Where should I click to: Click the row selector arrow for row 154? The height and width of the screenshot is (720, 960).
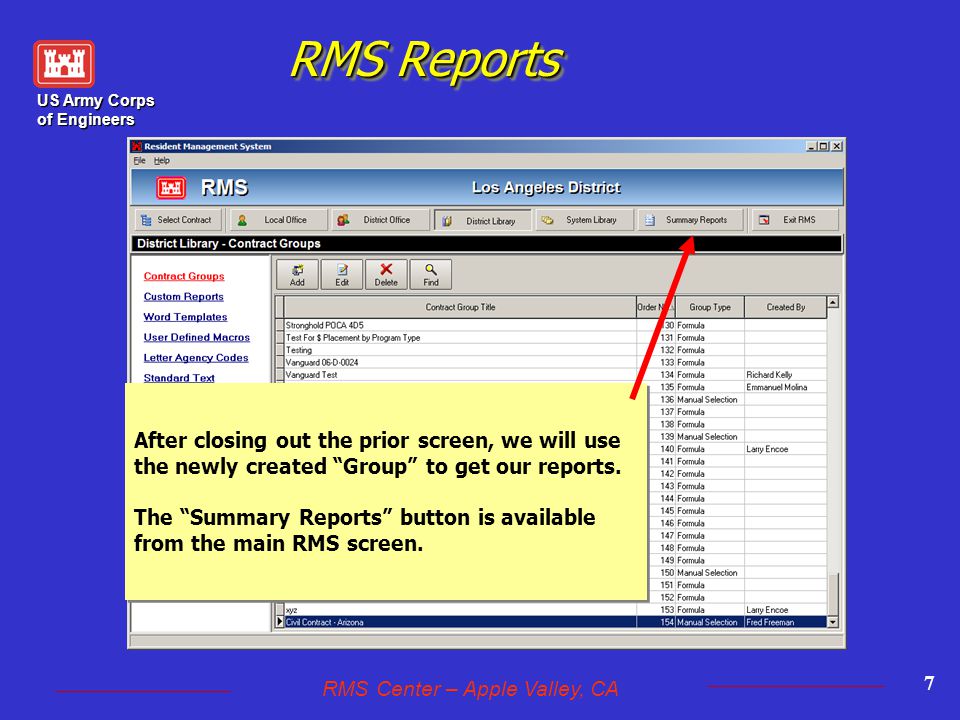tap(280, 622)
